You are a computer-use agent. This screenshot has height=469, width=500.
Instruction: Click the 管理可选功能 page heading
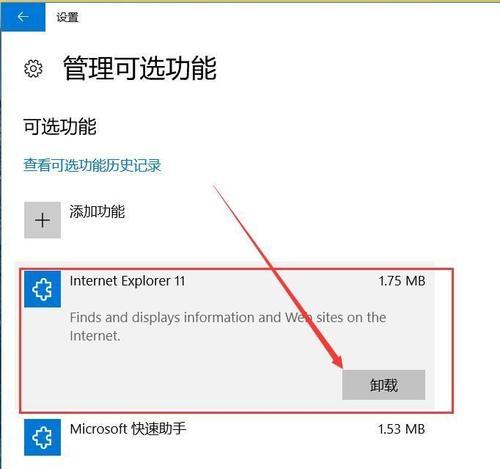[x=140, y=68]
